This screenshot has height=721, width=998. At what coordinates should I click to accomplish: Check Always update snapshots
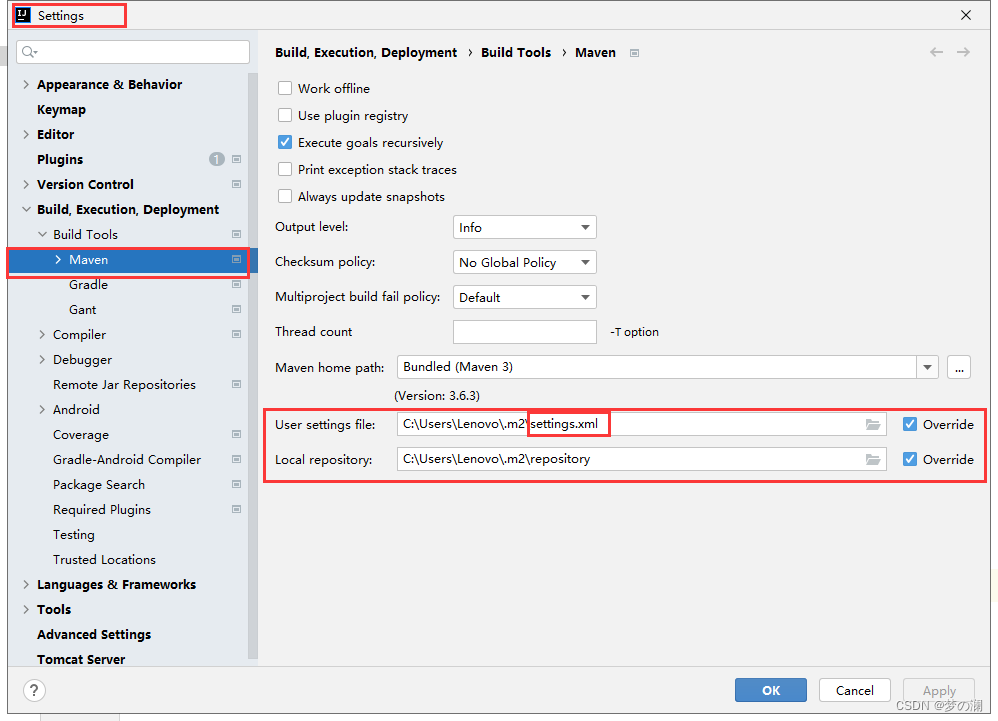coord(285,196)
